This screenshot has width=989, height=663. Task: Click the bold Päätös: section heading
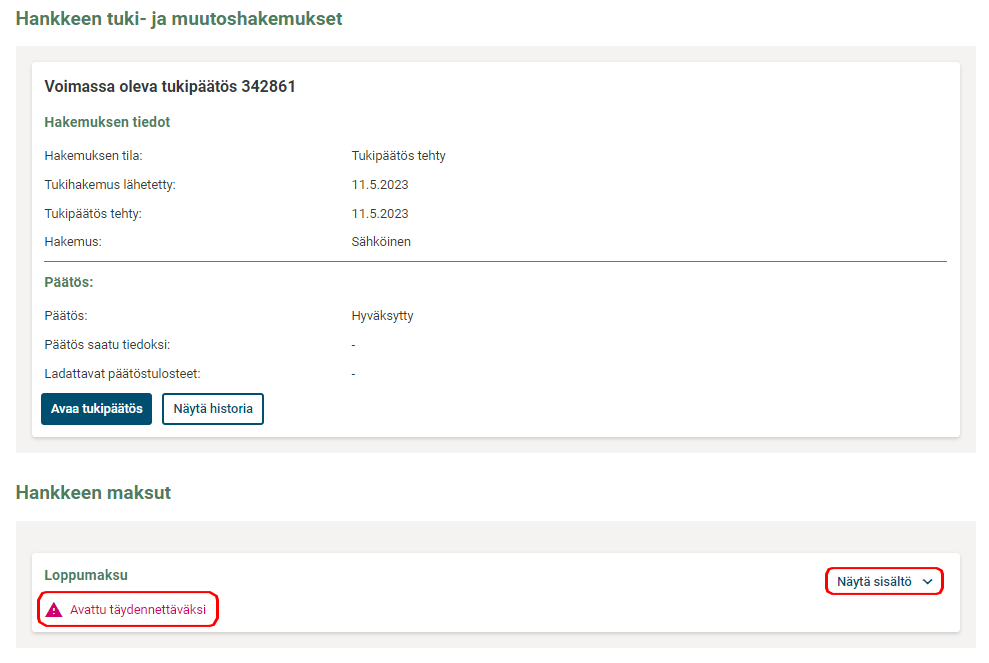point(69,282)
